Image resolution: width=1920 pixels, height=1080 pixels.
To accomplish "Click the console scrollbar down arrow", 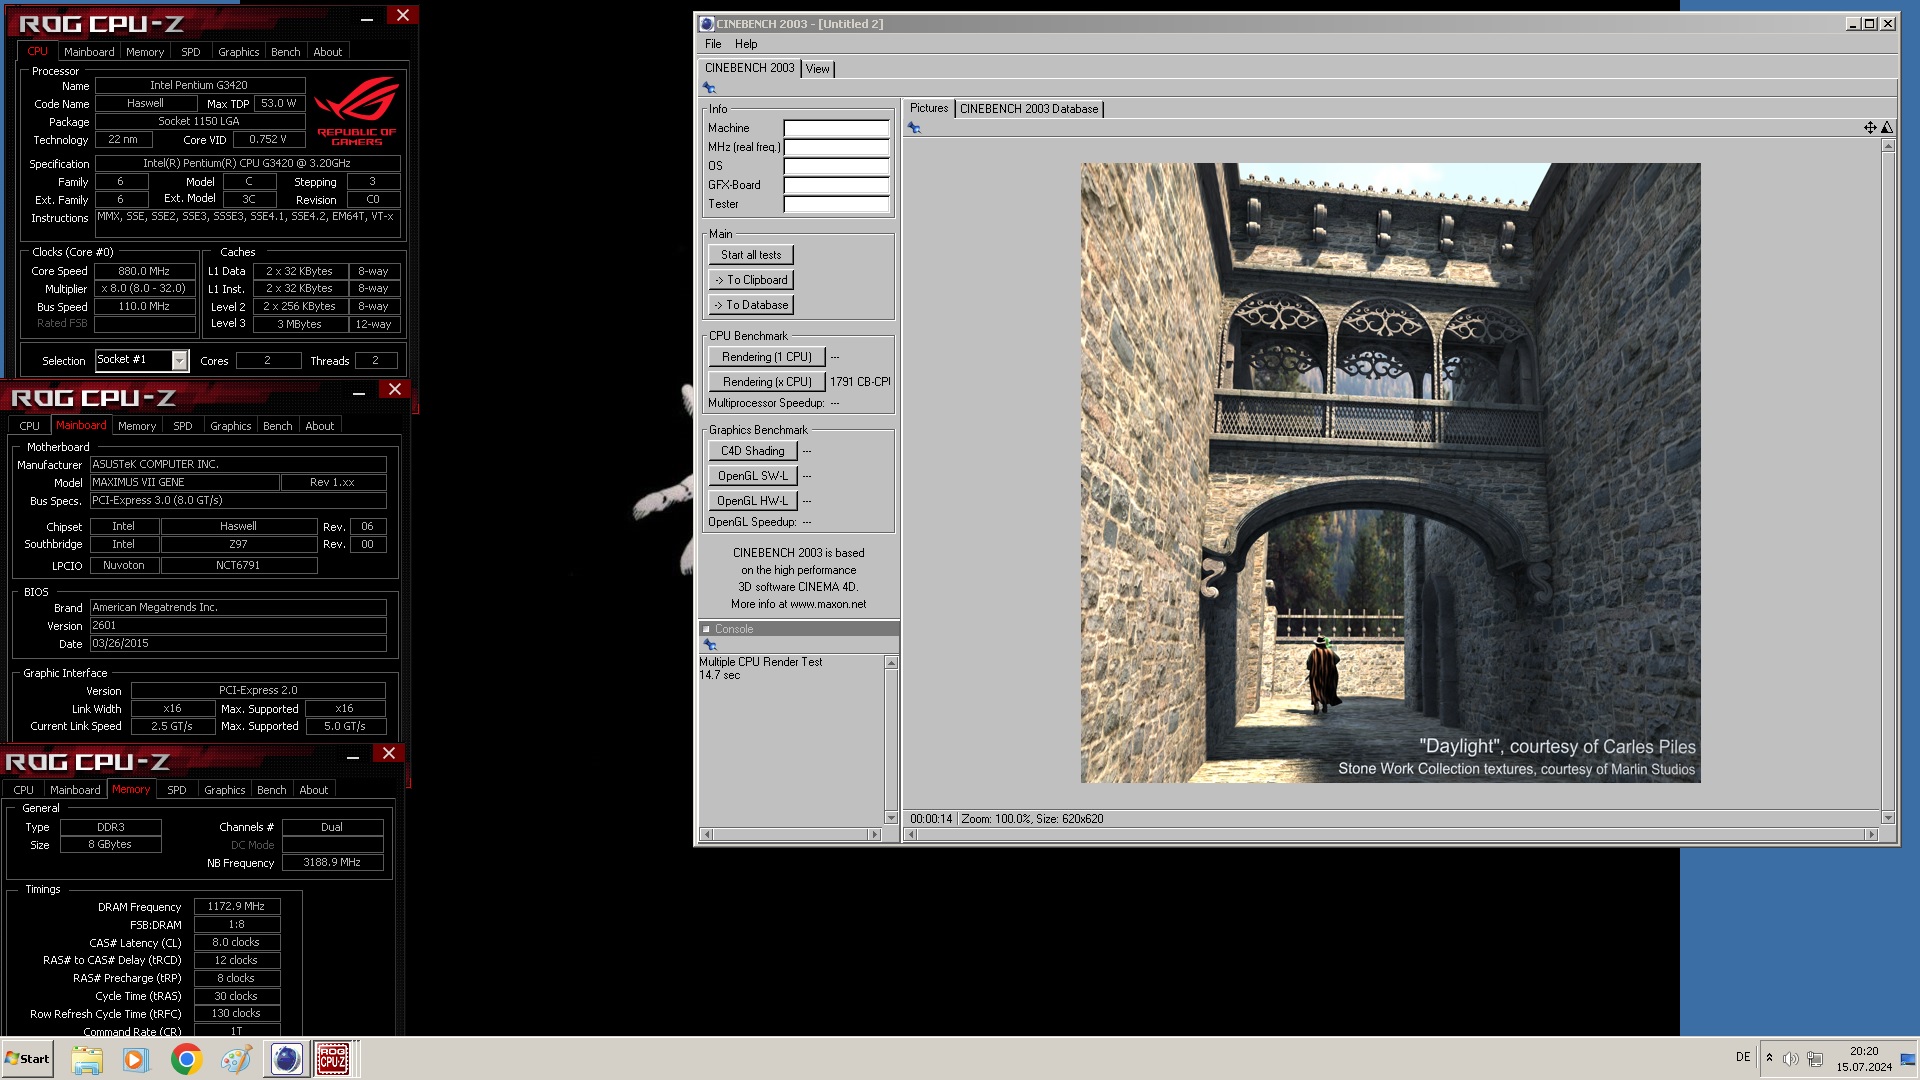I will point(891,818).
